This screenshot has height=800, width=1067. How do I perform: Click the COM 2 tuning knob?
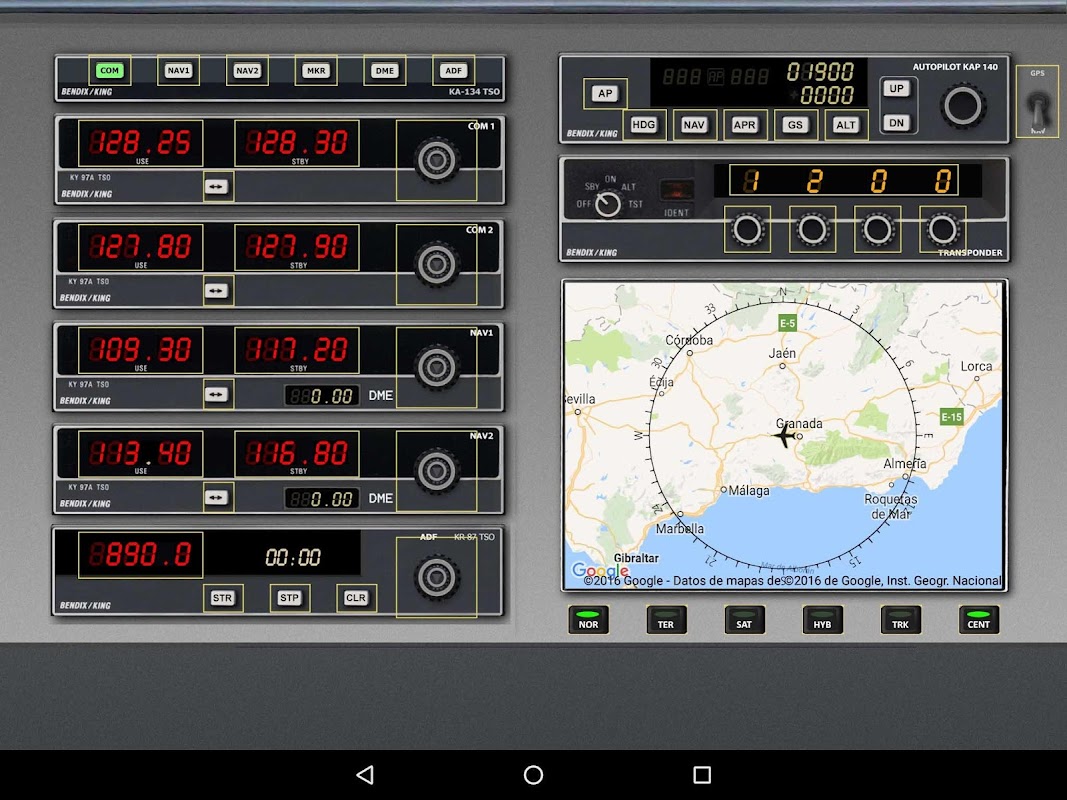tap(436, 265)
